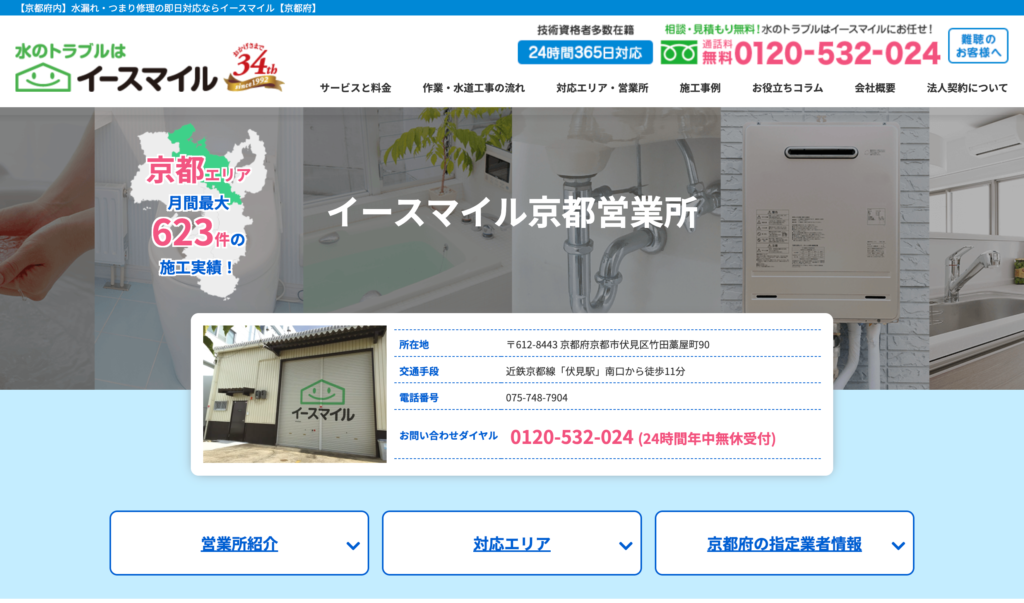Click the (24時間年中無休受付) note
The height and width of the screenshot is (603, 1024).
click(707, 438)
